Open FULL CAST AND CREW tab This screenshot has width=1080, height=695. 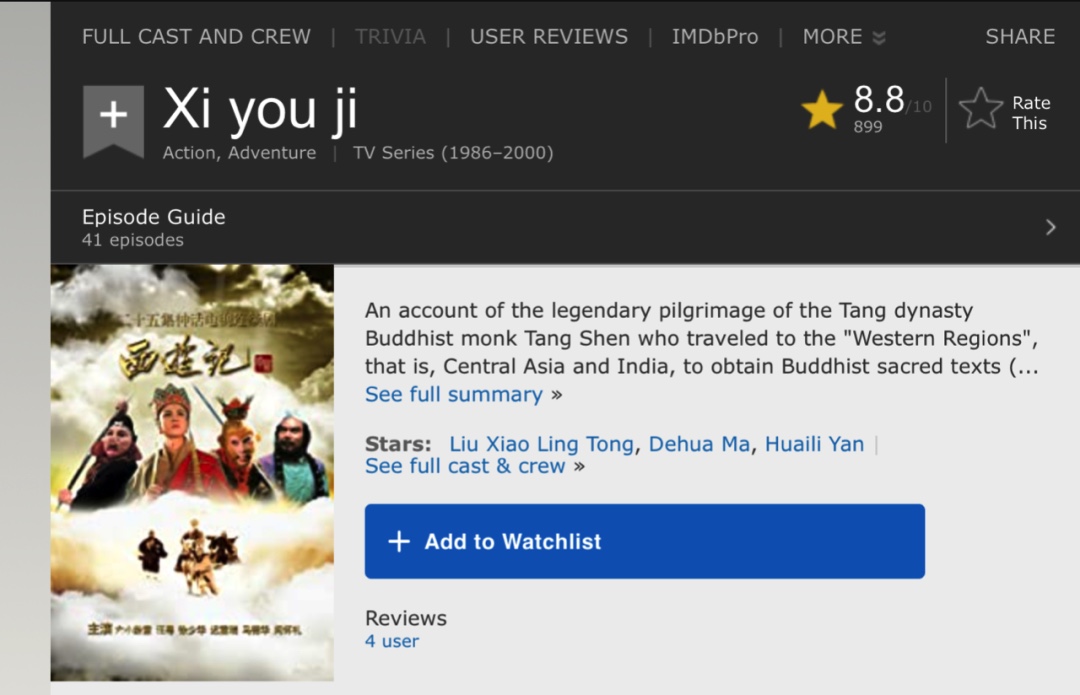pyautogui.click(x=196, y=37)
